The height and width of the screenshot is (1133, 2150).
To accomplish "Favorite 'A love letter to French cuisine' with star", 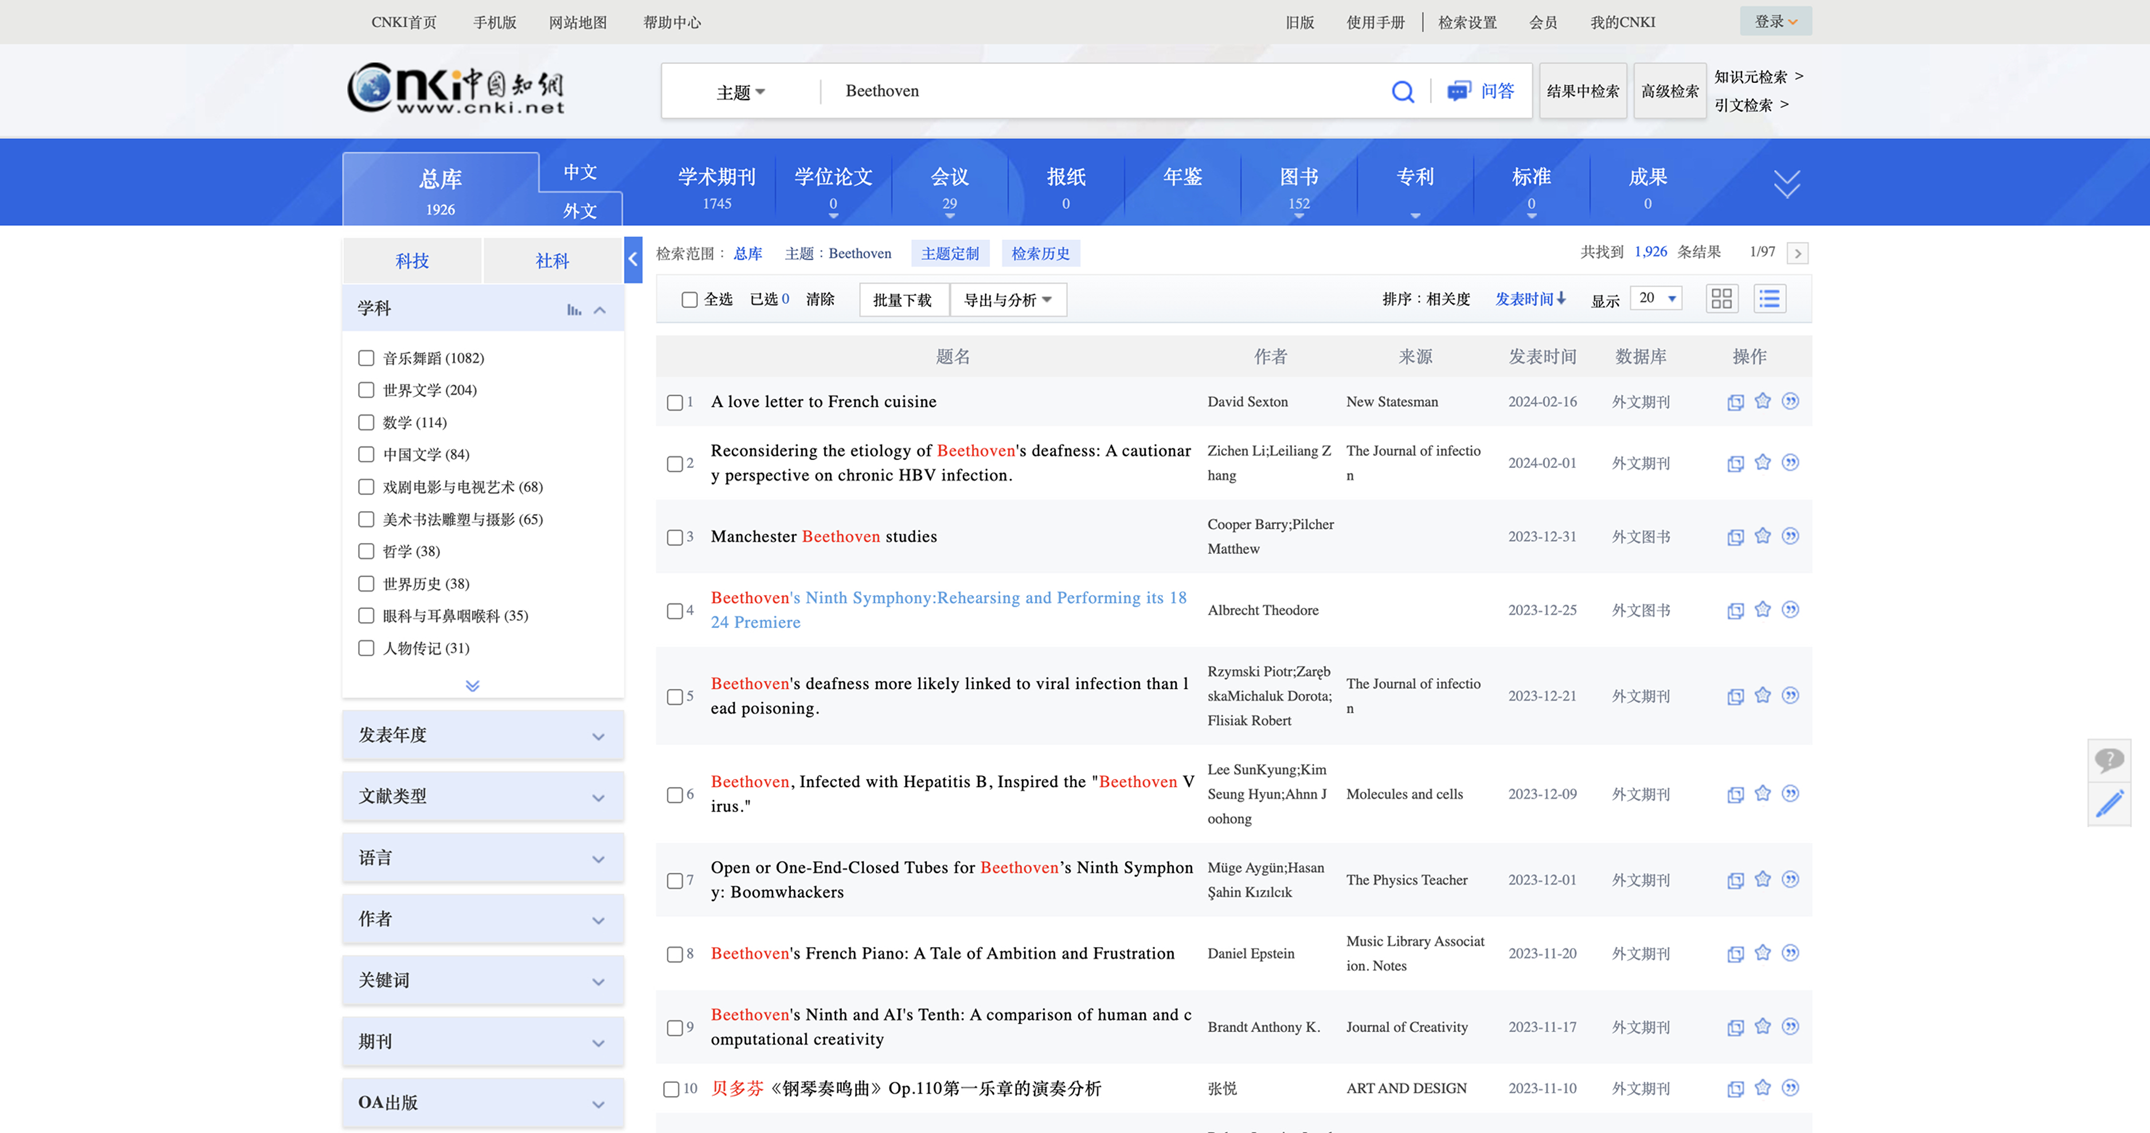I will [1763, 401].
